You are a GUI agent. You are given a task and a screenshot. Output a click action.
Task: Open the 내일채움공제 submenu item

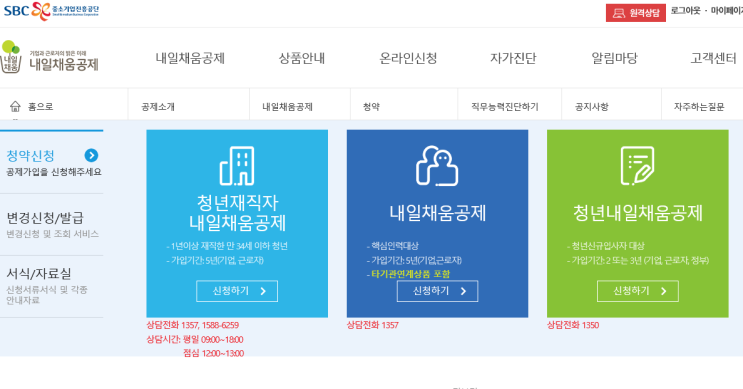(x=287, y=107)
